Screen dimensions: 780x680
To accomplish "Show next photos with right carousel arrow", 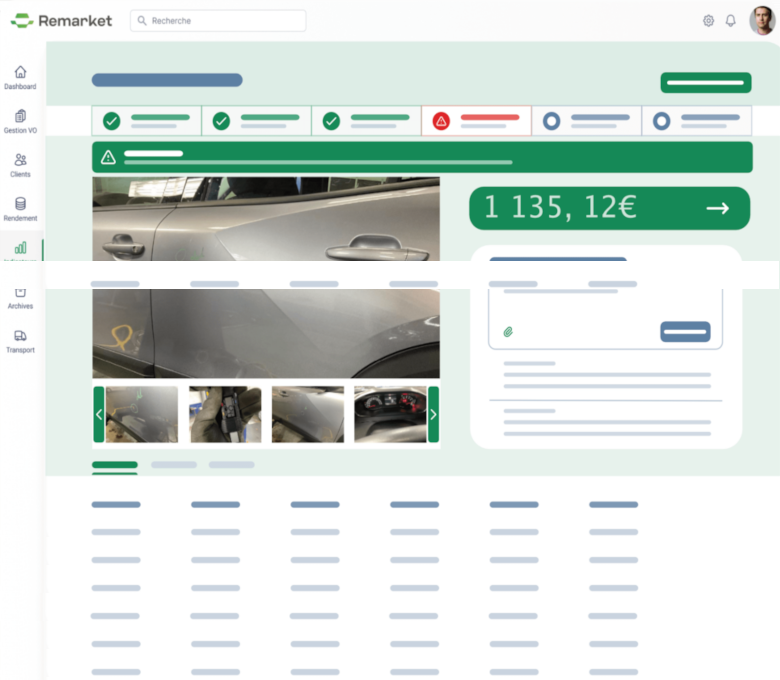I will click(x=433, y=414).
